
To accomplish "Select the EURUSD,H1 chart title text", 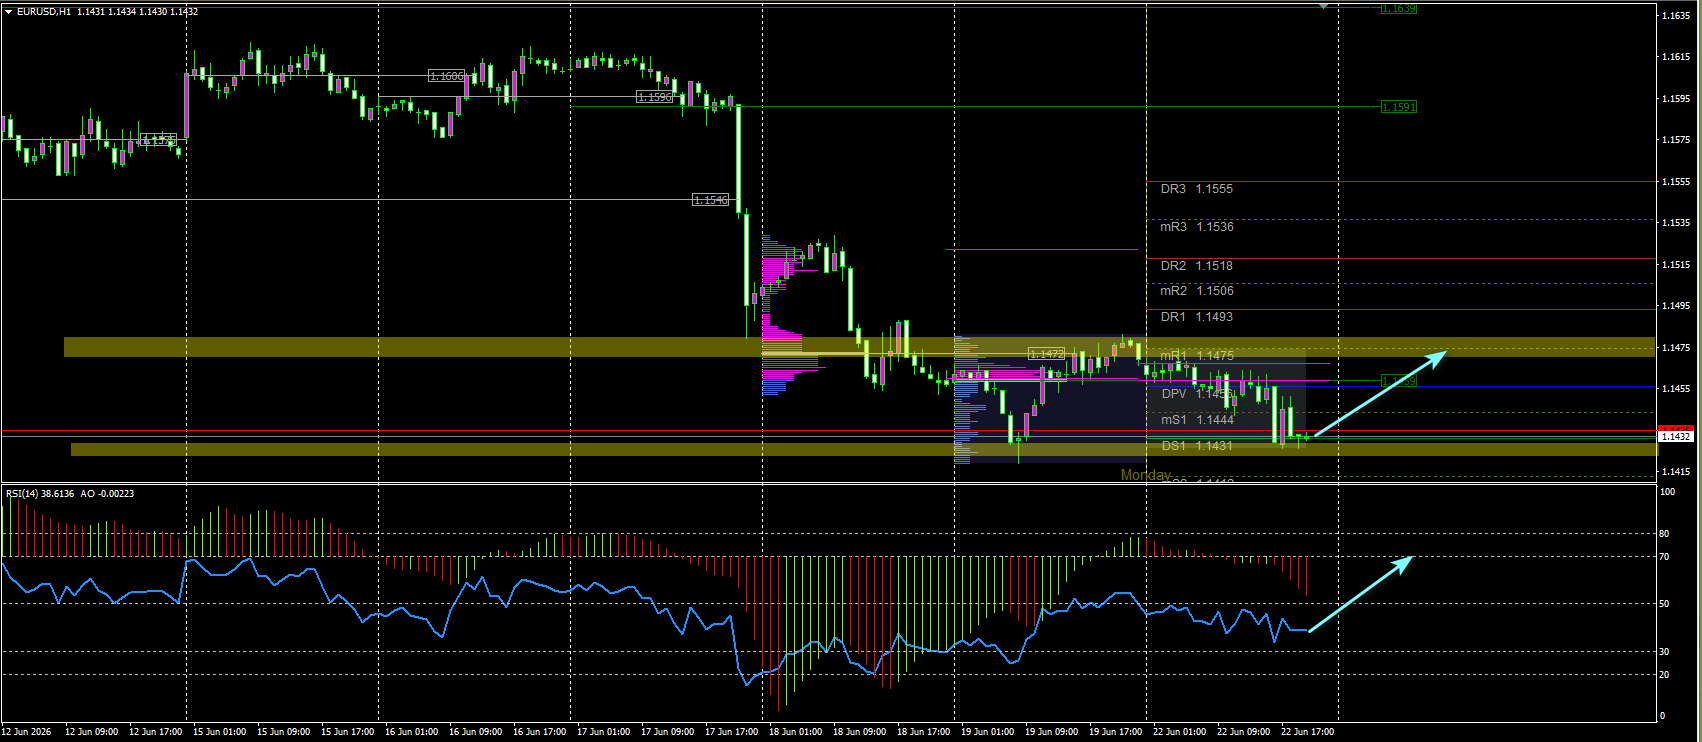I will click(x=44, y=12).
